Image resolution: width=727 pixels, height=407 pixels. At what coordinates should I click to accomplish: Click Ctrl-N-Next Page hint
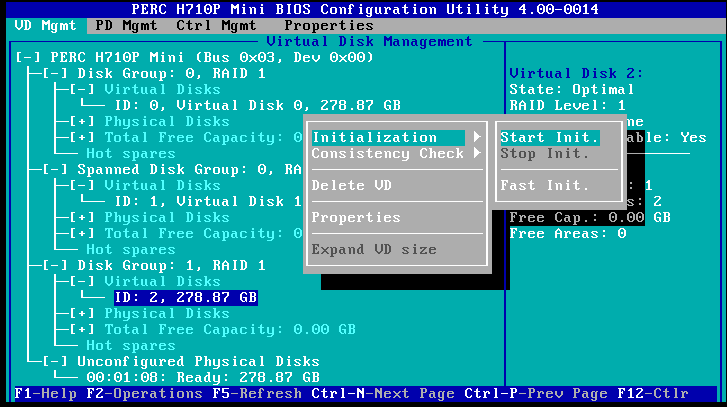coord(383,394)
